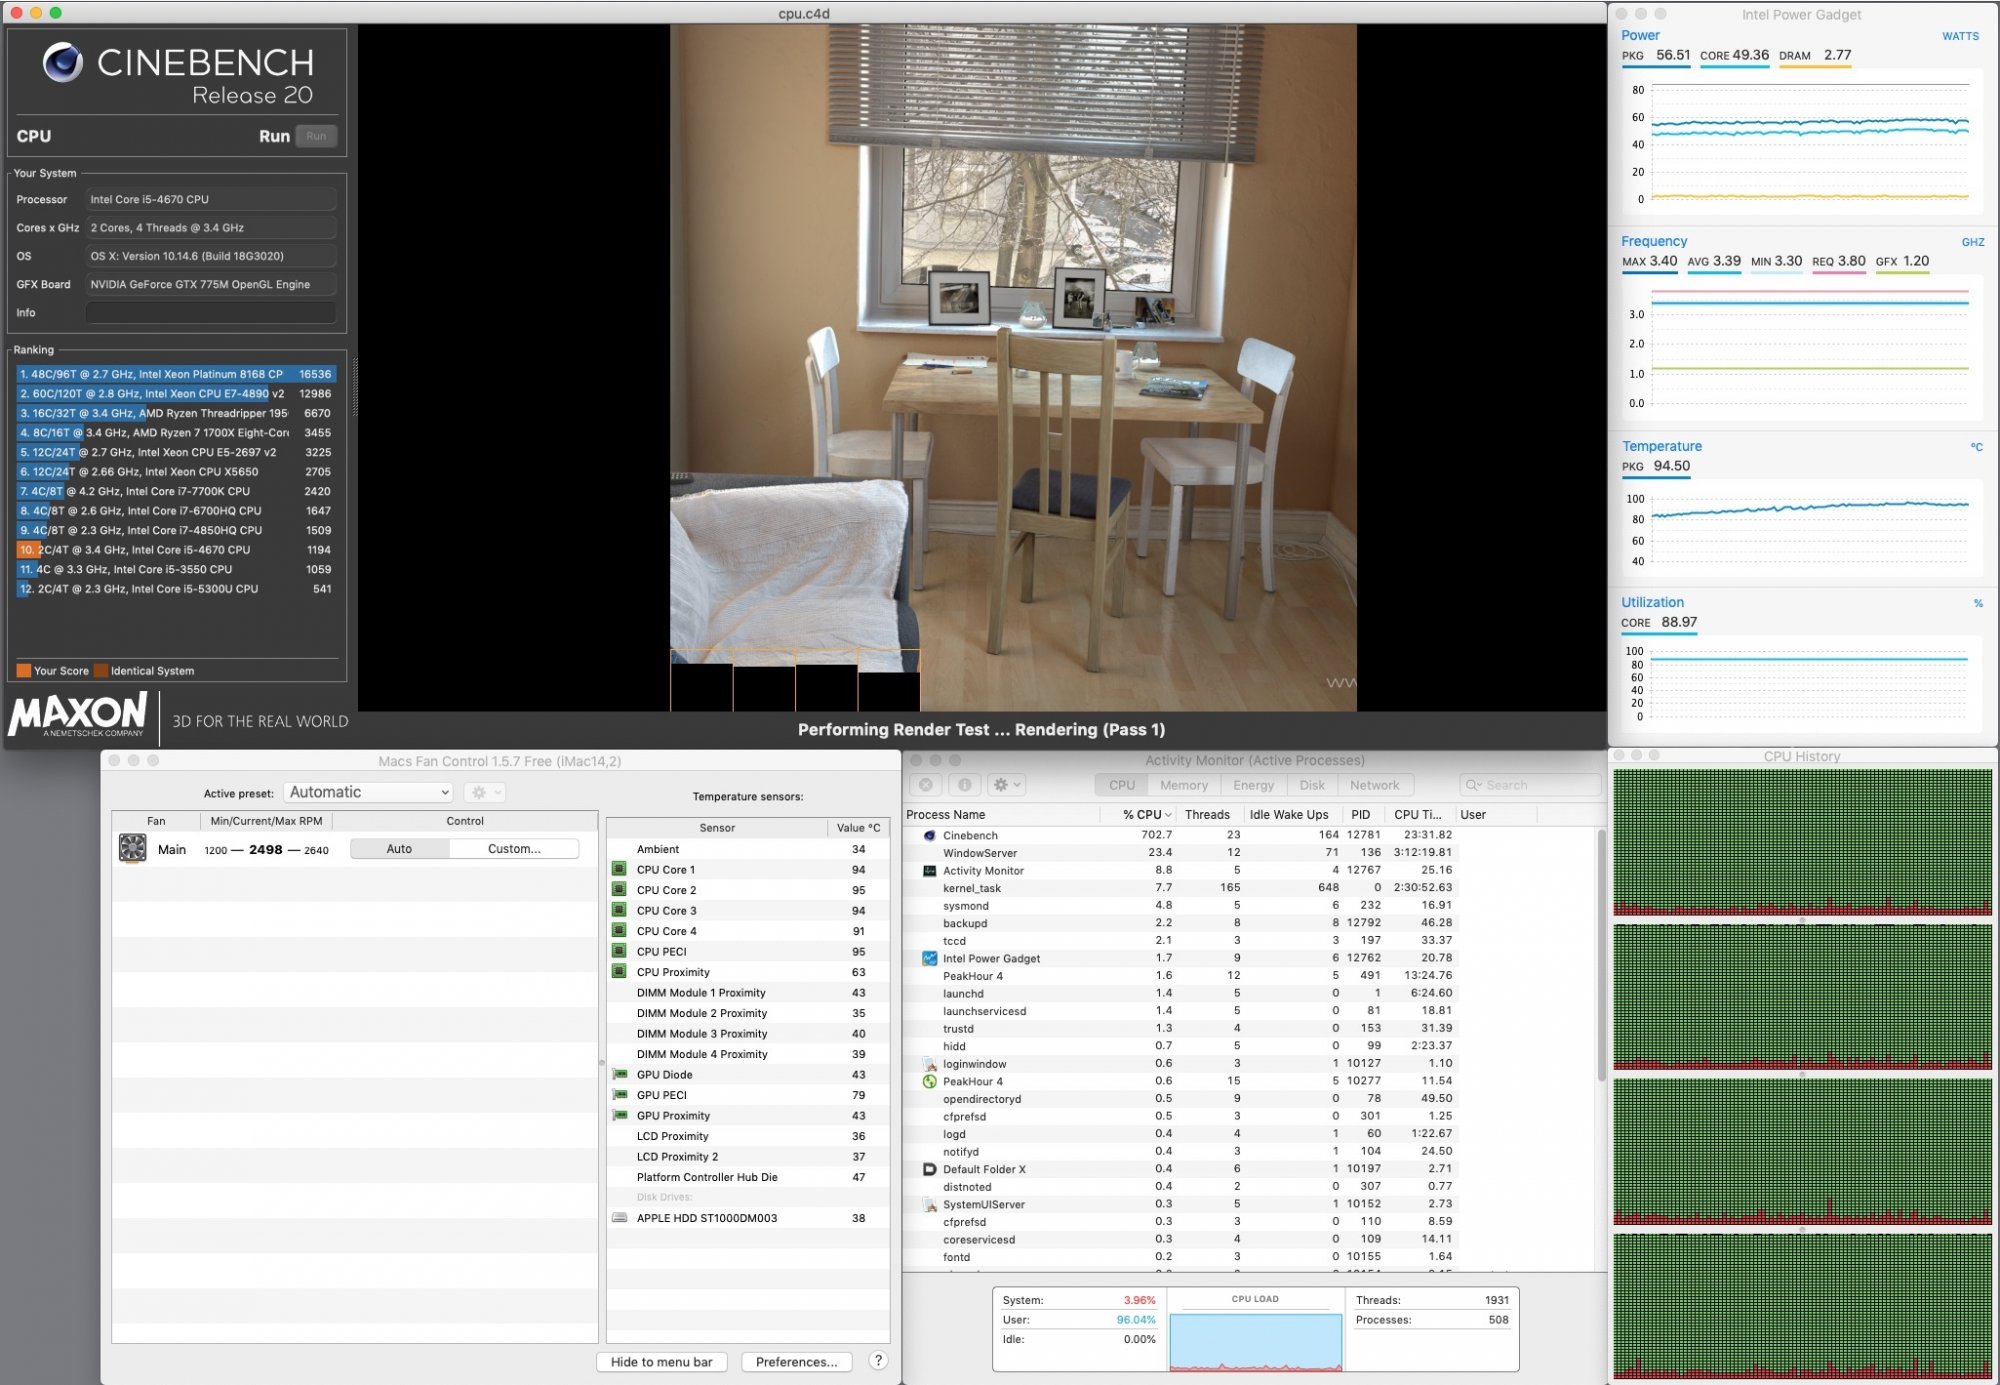
Task: Open the Network tab in Activity Monitor
Action: pyautogui.click(x=1375, y=784)
